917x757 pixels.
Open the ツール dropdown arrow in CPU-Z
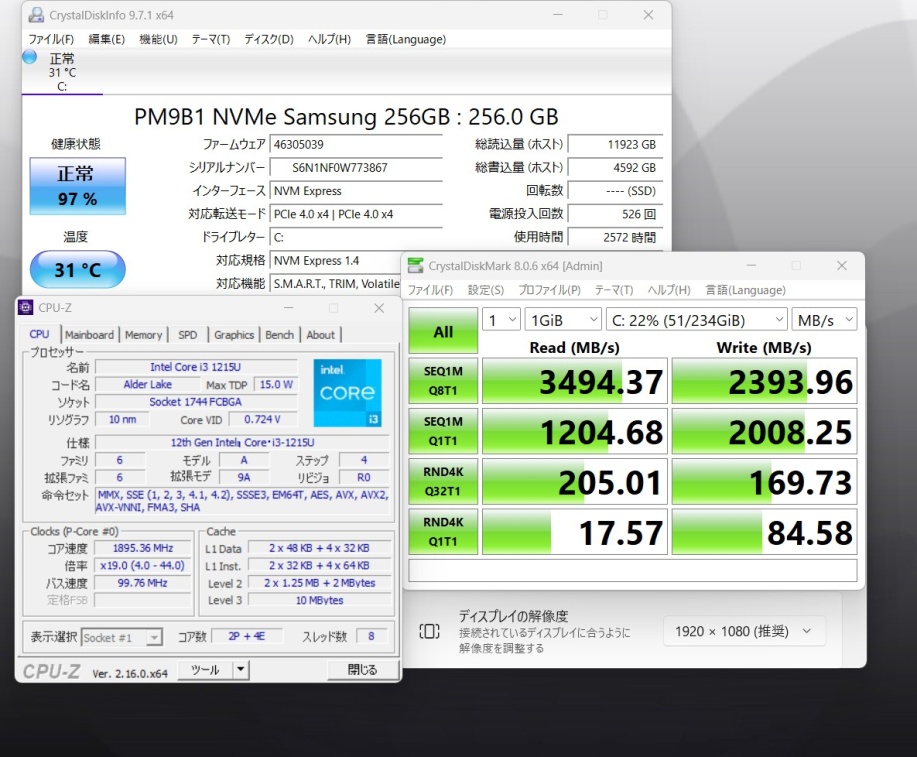[x=240, y=670]
